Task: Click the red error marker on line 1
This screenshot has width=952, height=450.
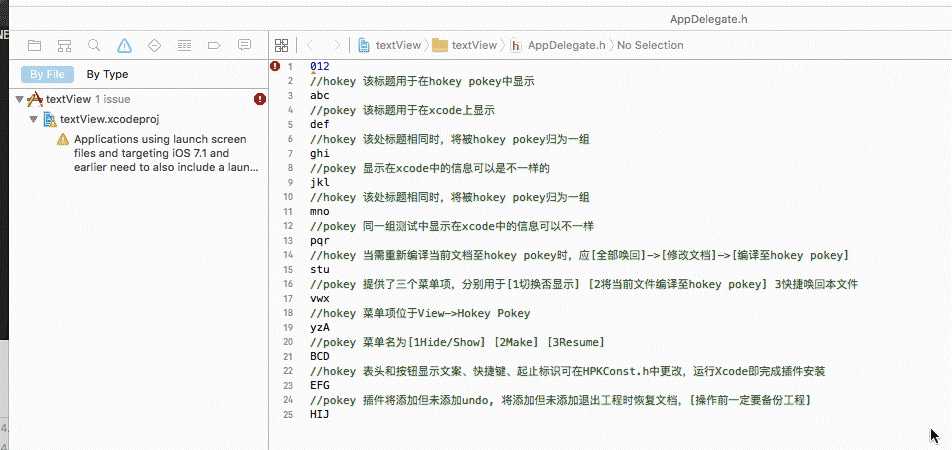Action: click(x=275, y=66)
